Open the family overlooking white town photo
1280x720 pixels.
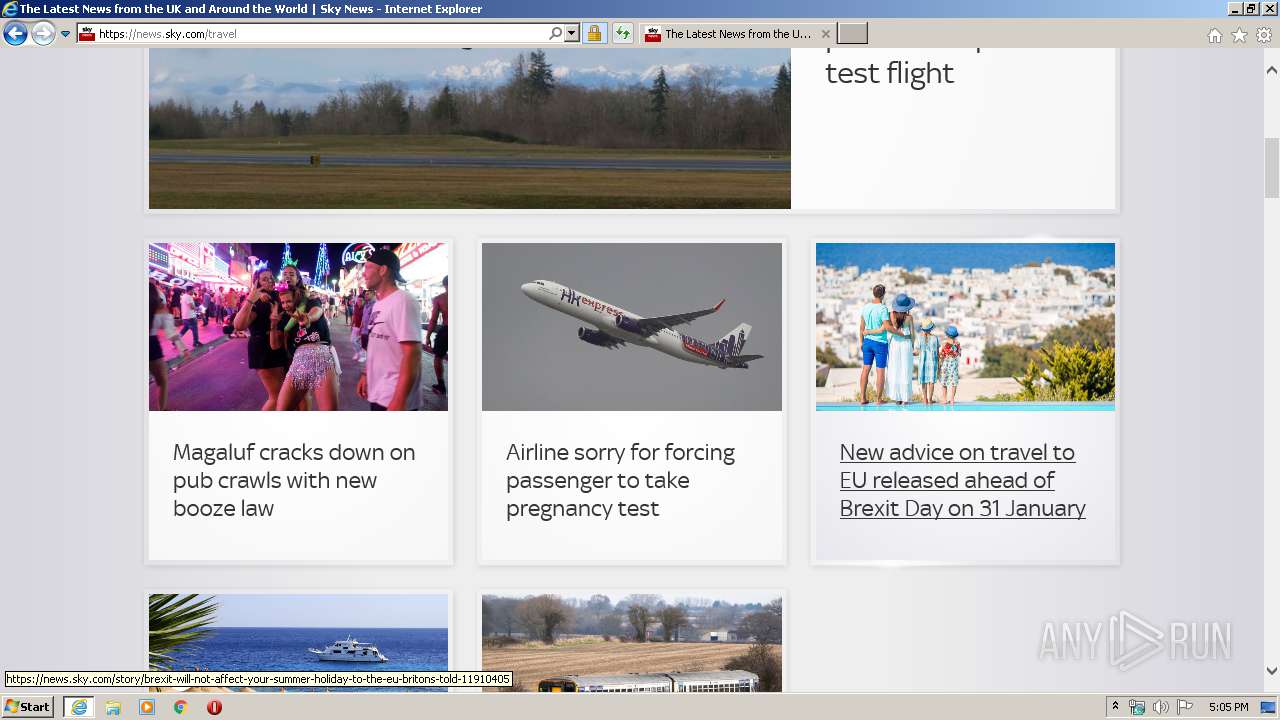tap(965, 327)
